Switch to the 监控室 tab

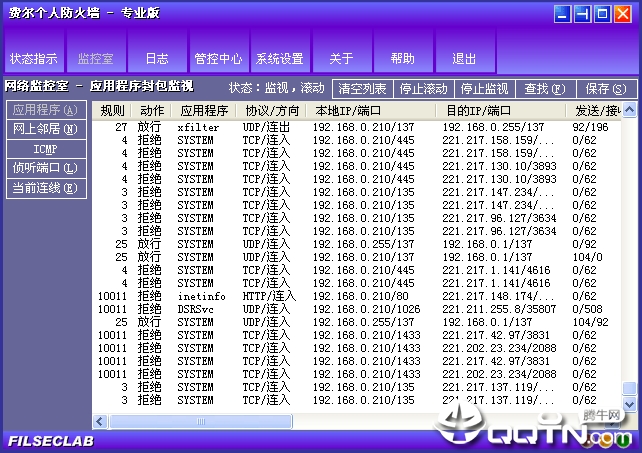click(95, 51)
